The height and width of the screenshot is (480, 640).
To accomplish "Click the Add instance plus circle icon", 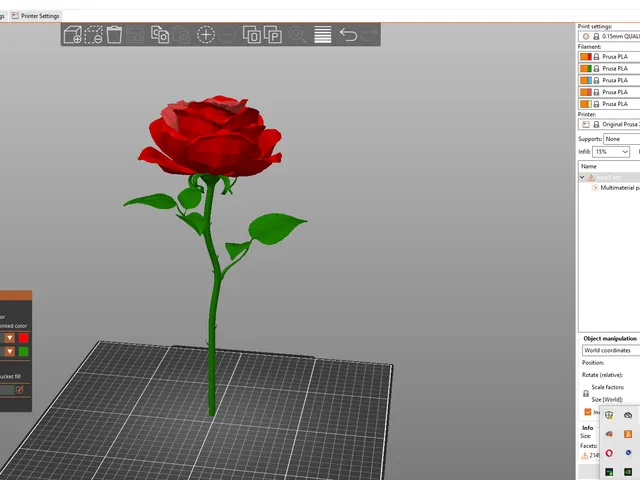I will click(x=206, y=35).
